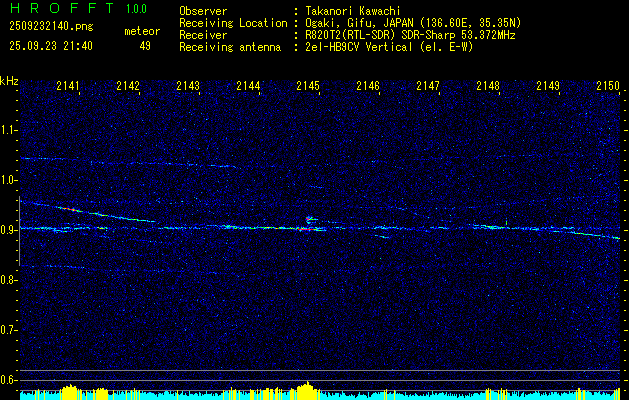Click time marker 2143
This screenshot has width=629, height=400.
pyautogui.click(x=188, y=85)
